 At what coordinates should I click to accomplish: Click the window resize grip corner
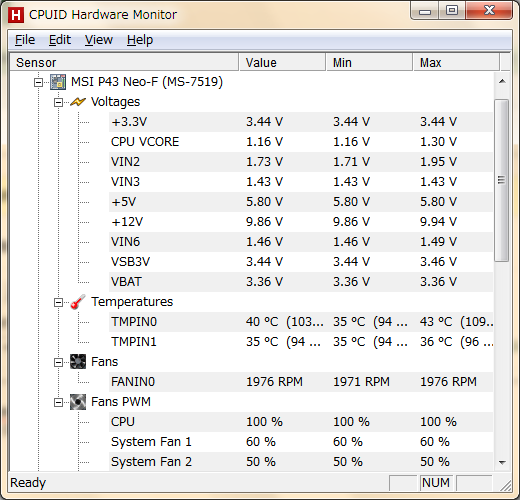506,486
